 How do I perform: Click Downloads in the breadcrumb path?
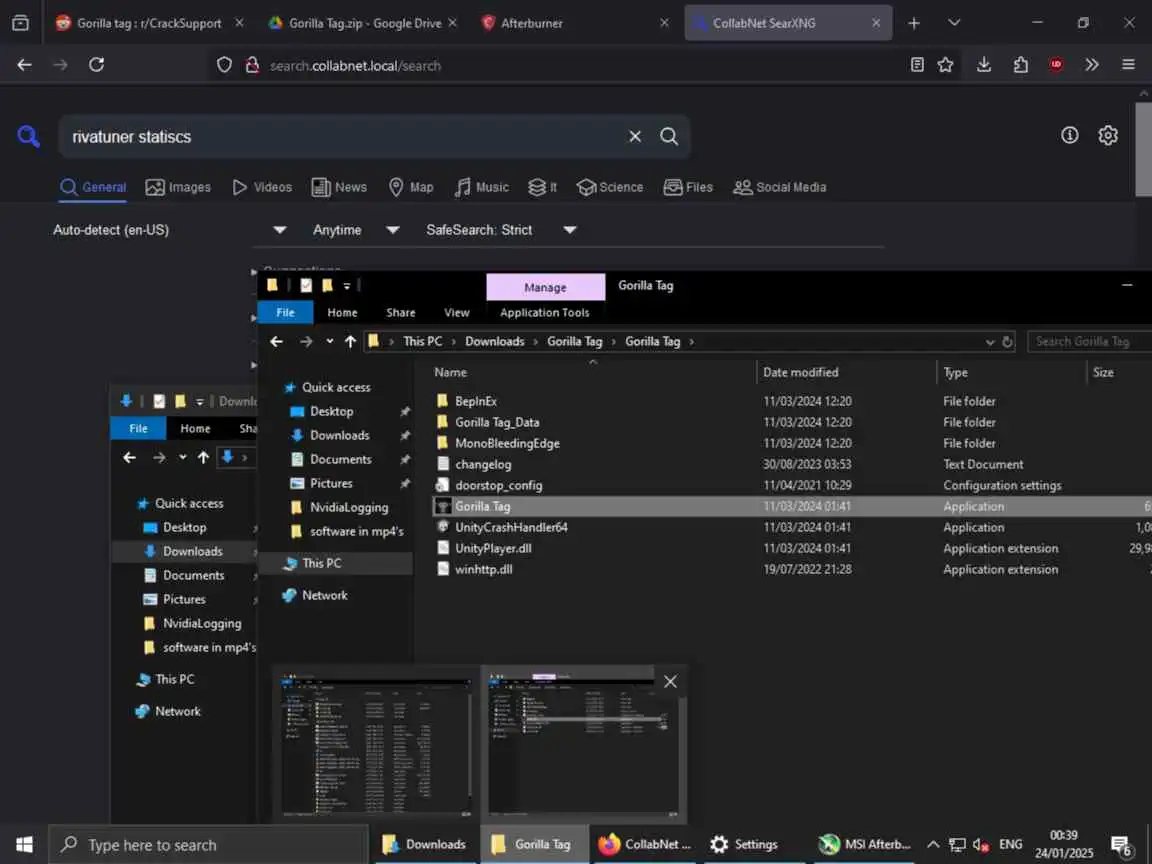(x=494, y=342)
